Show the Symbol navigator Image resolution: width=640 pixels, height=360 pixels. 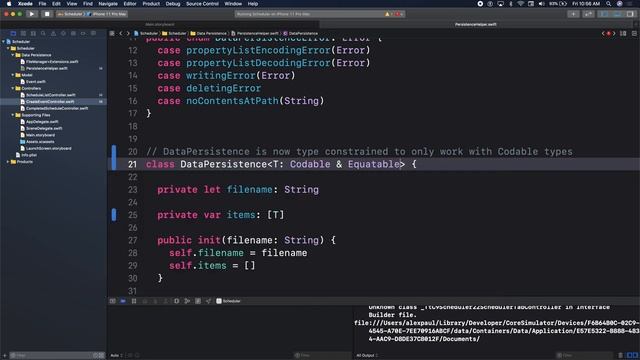pos(33,33)
